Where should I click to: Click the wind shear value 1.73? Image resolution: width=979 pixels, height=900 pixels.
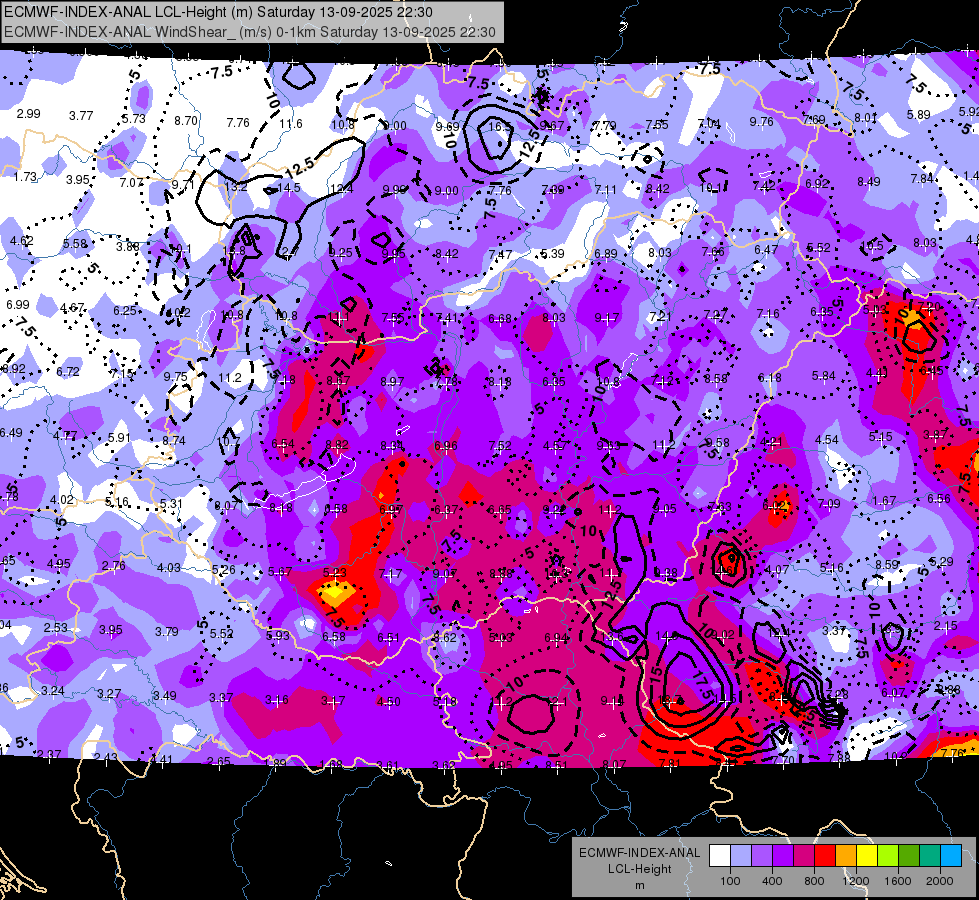point(26,177)
